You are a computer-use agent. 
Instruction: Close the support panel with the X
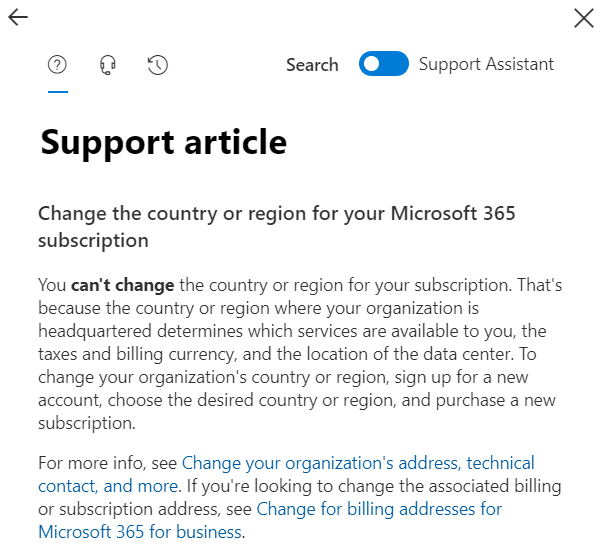tap(583, 18)
